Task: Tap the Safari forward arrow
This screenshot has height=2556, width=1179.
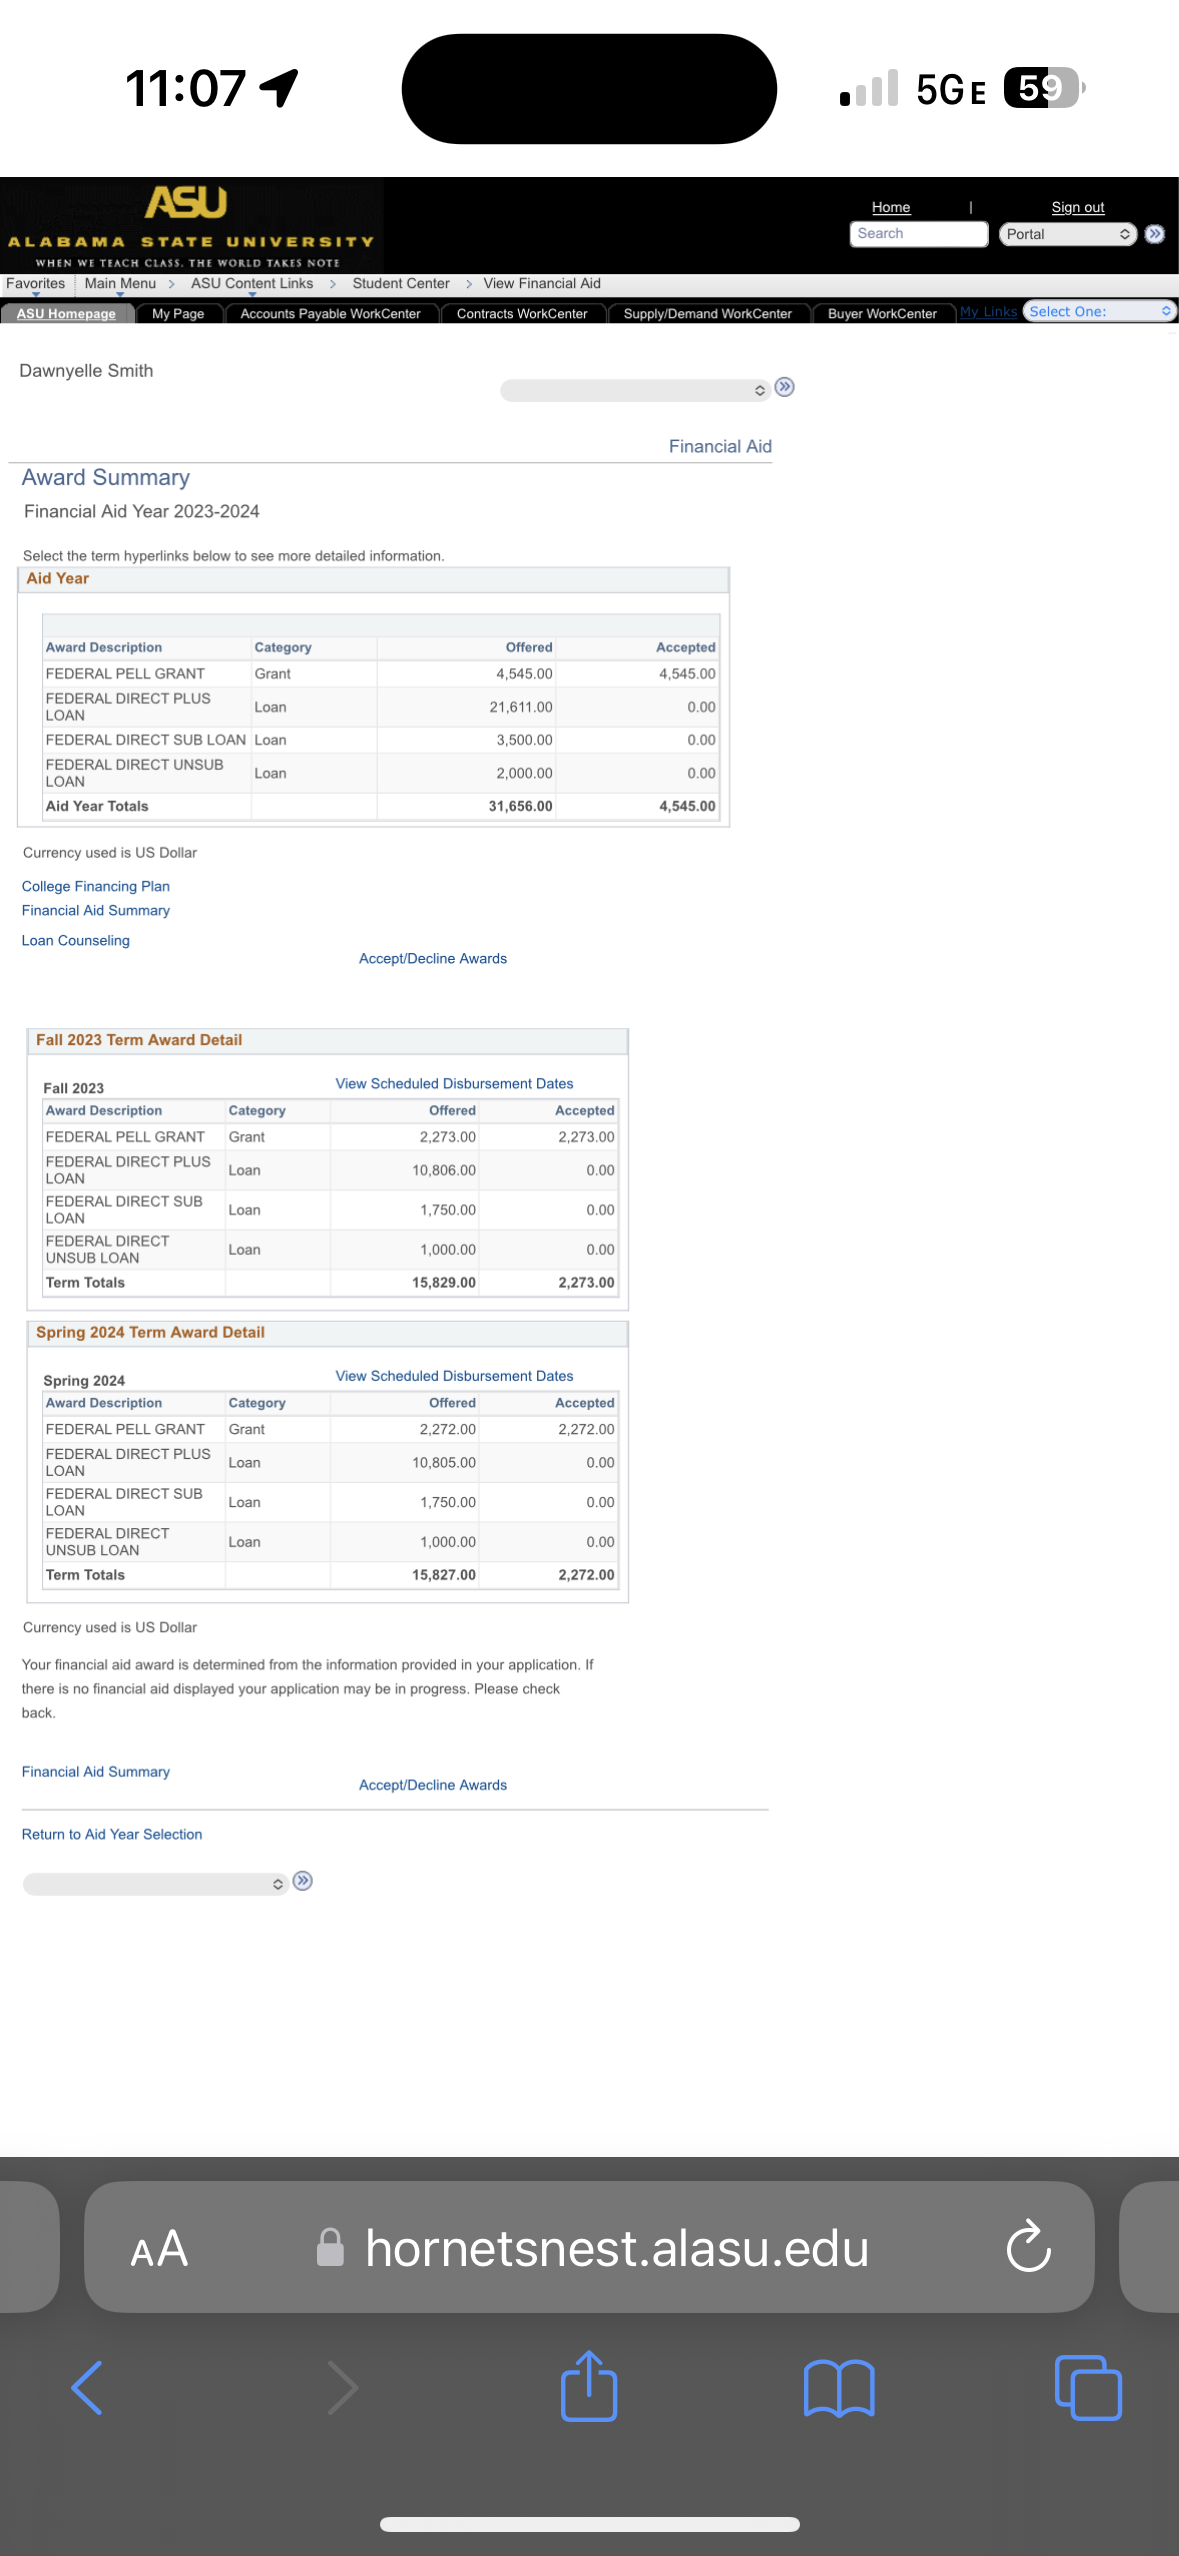Action: tap(343, 2387)
